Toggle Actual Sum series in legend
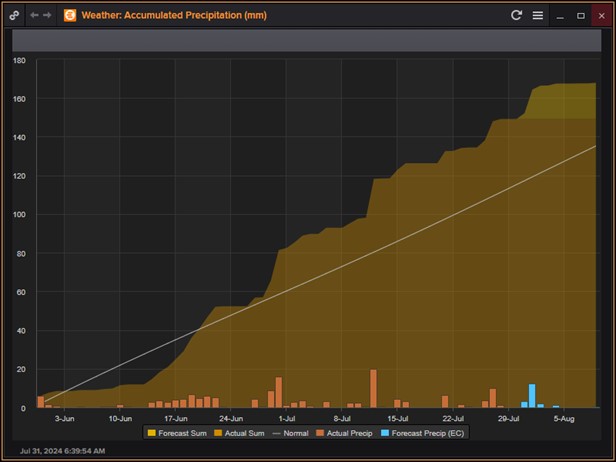The width and height of the screenshot is (616, 462). click(238, 433)
